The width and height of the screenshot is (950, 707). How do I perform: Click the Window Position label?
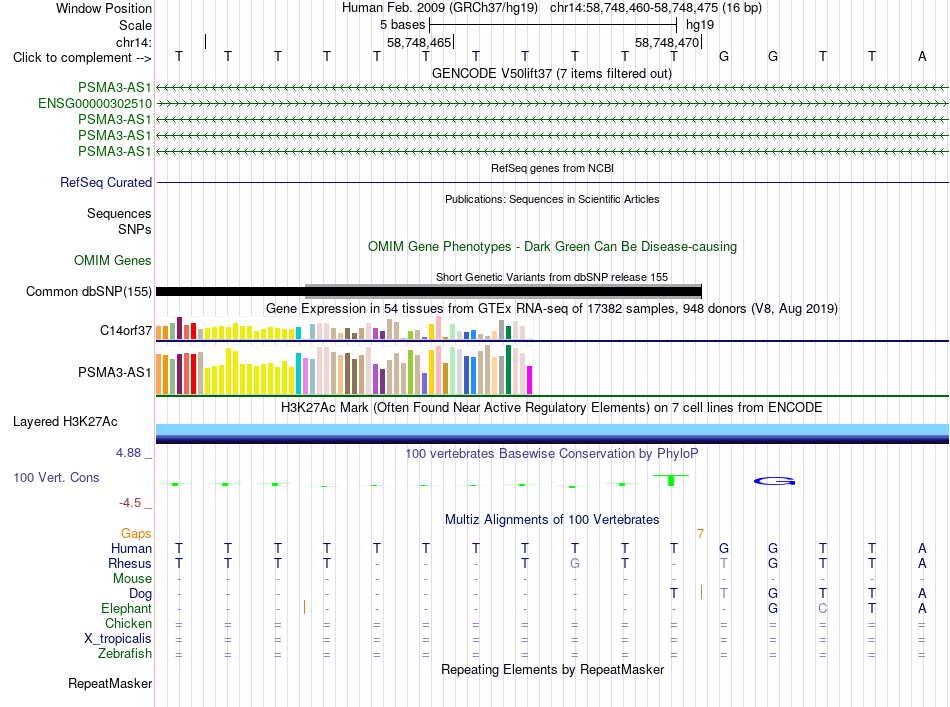pos(104,8)
